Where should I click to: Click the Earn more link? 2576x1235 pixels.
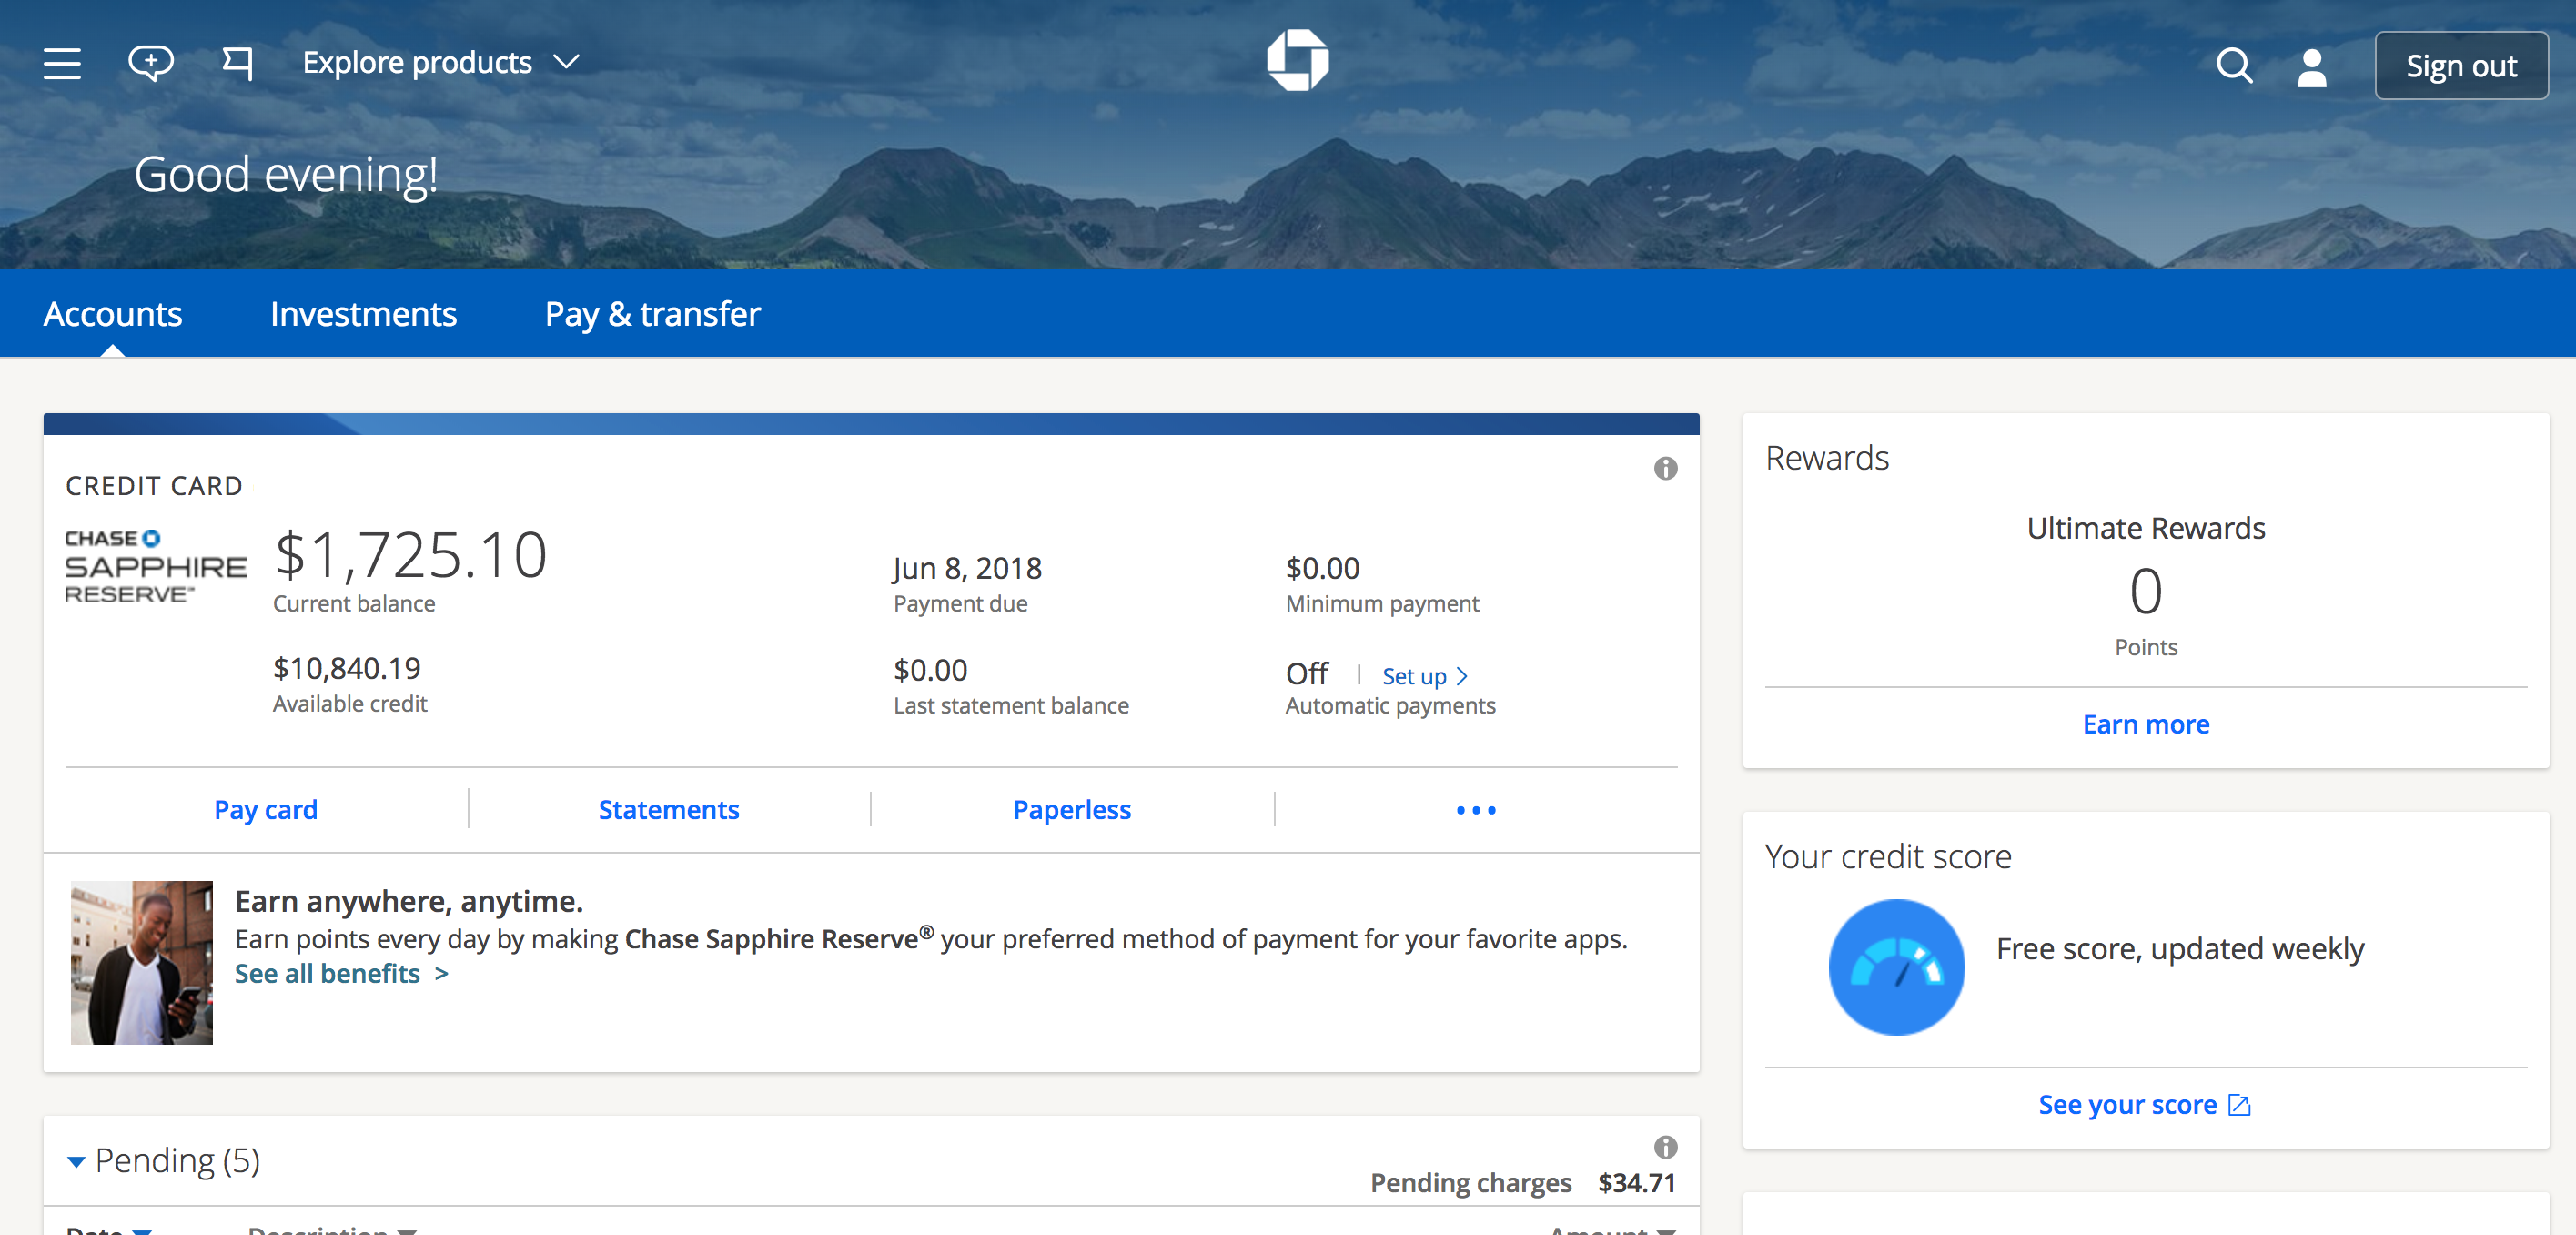pos(2145,724)
